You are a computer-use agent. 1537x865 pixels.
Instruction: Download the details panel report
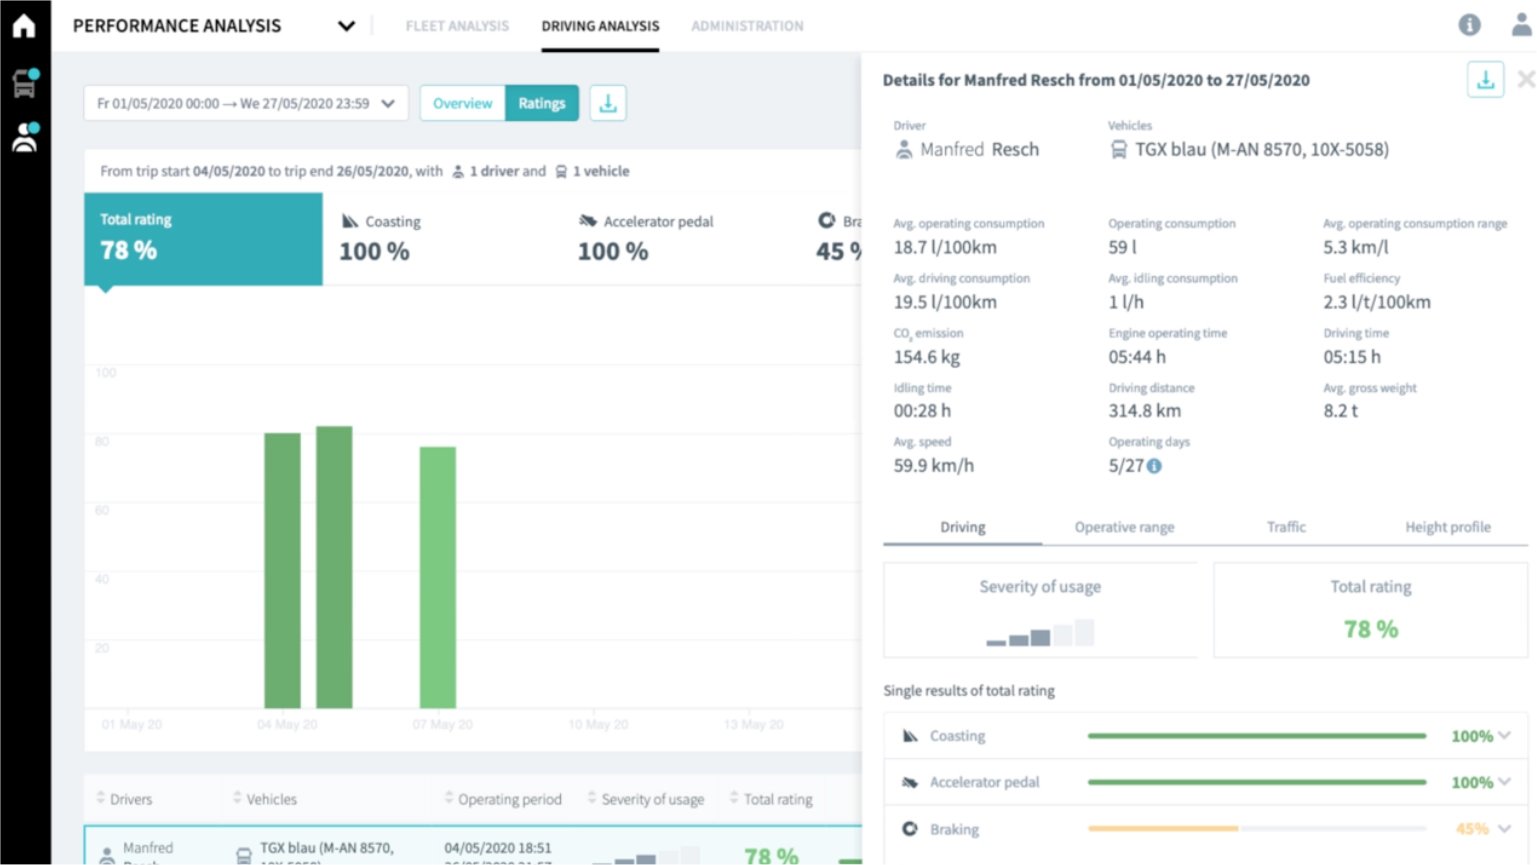point(1485,80)
